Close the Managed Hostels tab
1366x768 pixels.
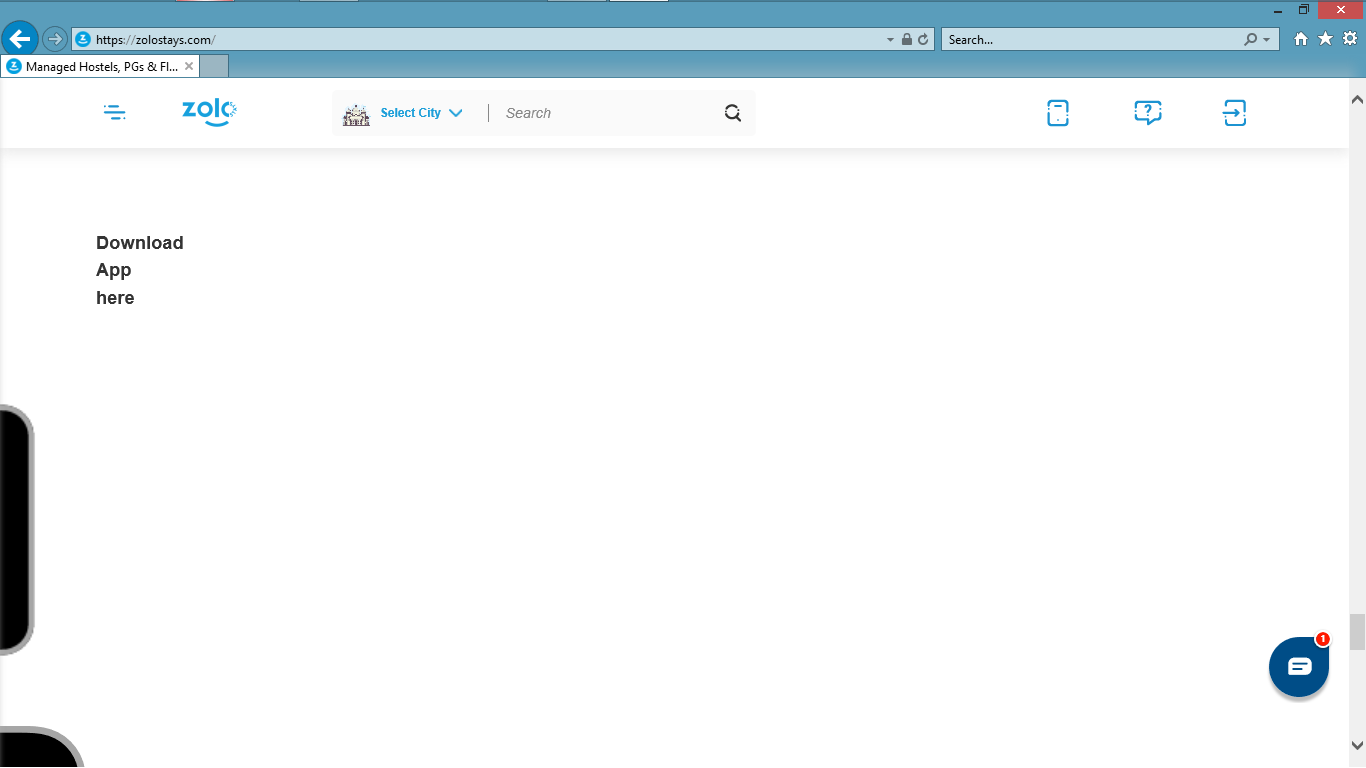[189, 66]
